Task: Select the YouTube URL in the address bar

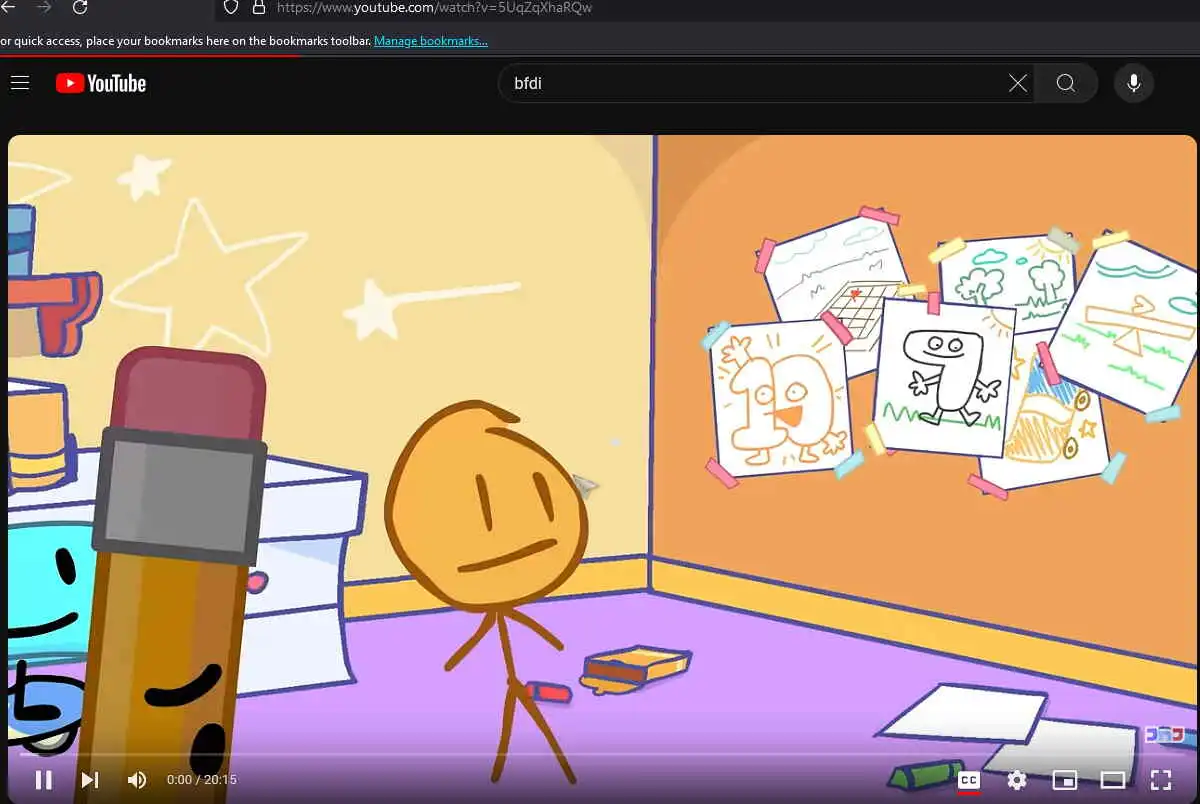Action: tap(434, 7)
